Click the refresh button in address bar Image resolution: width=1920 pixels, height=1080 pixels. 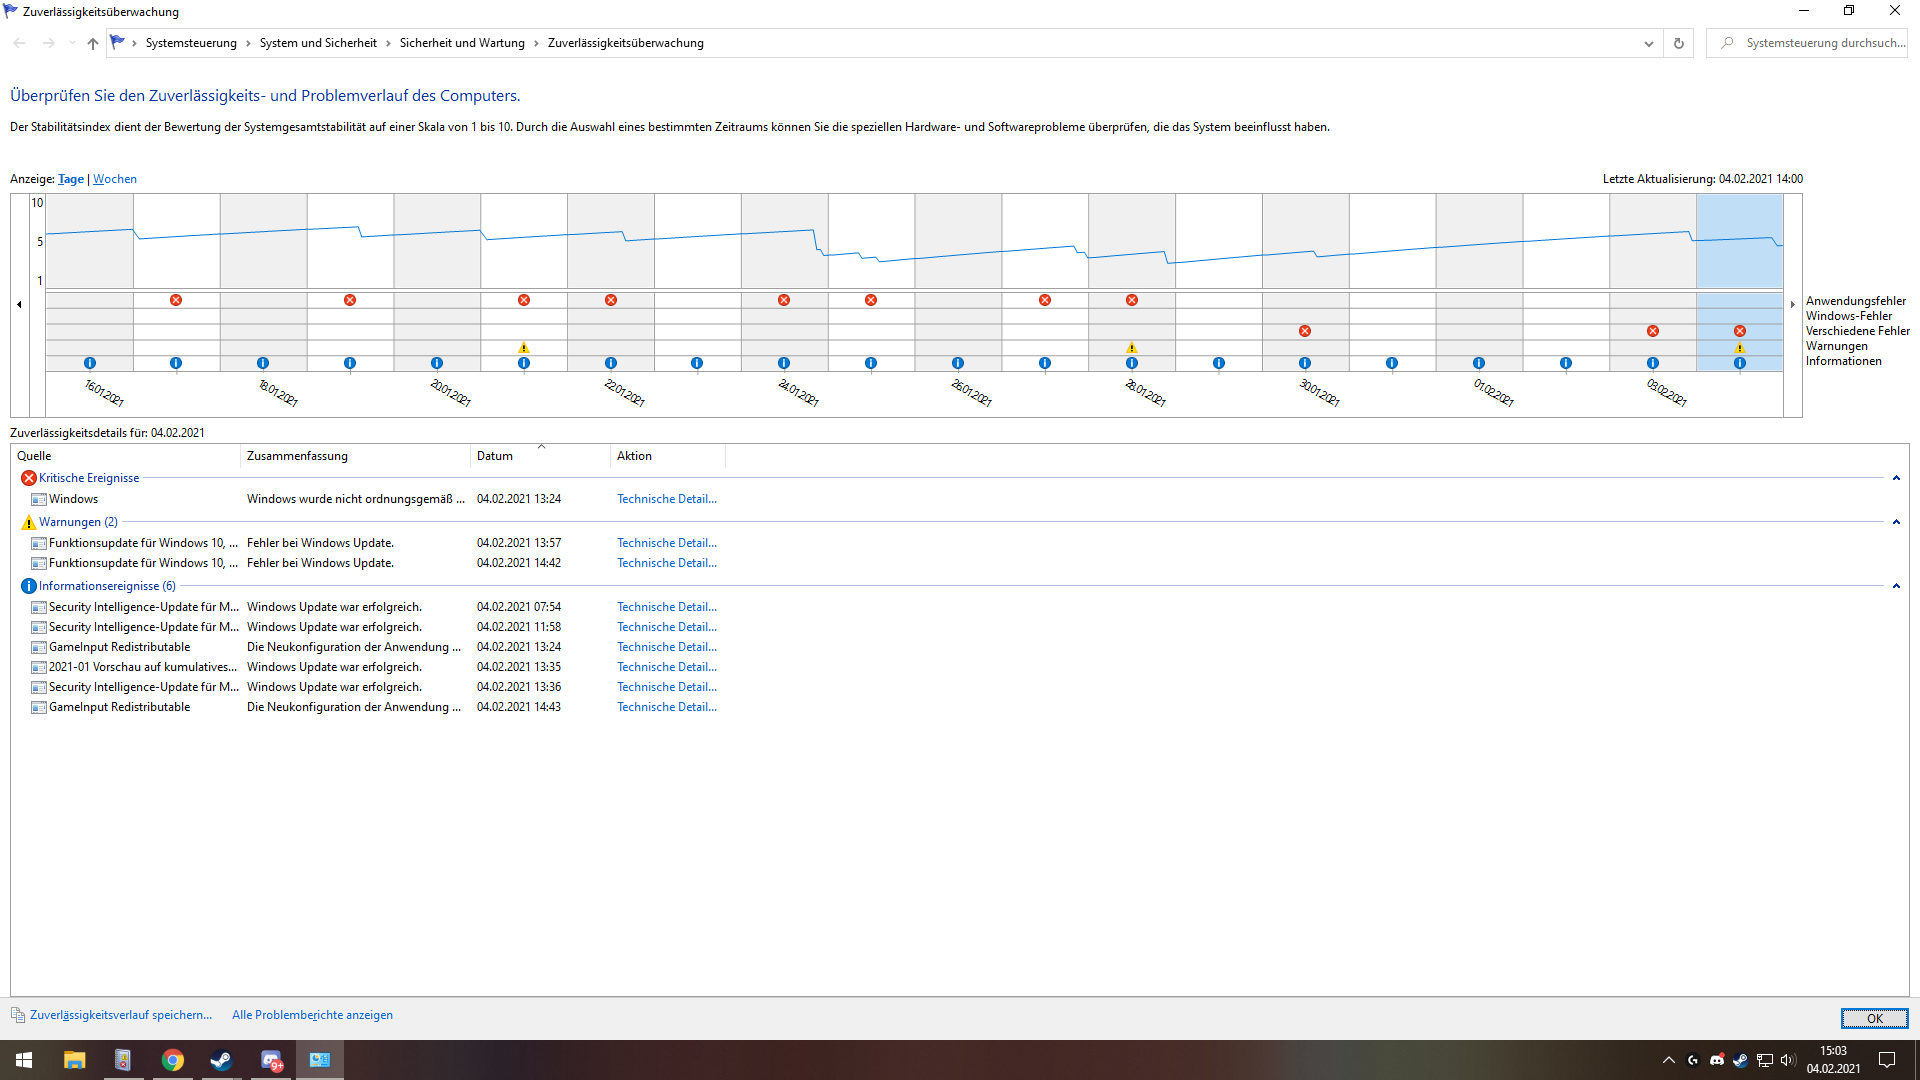(x=1679, y=43)
